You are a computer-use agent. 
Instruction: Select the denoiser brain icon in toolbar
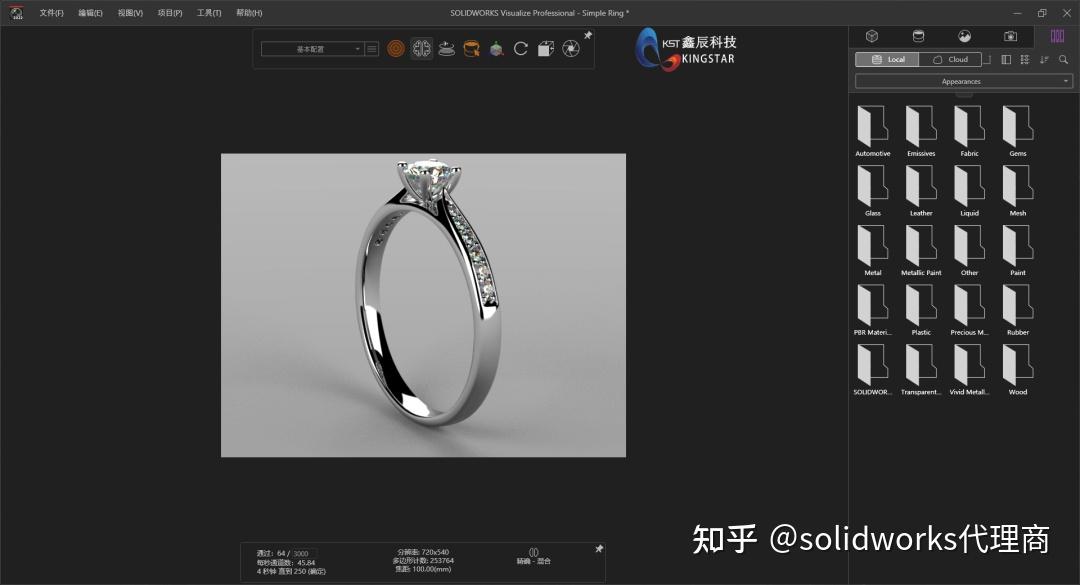tap(421, 48)
